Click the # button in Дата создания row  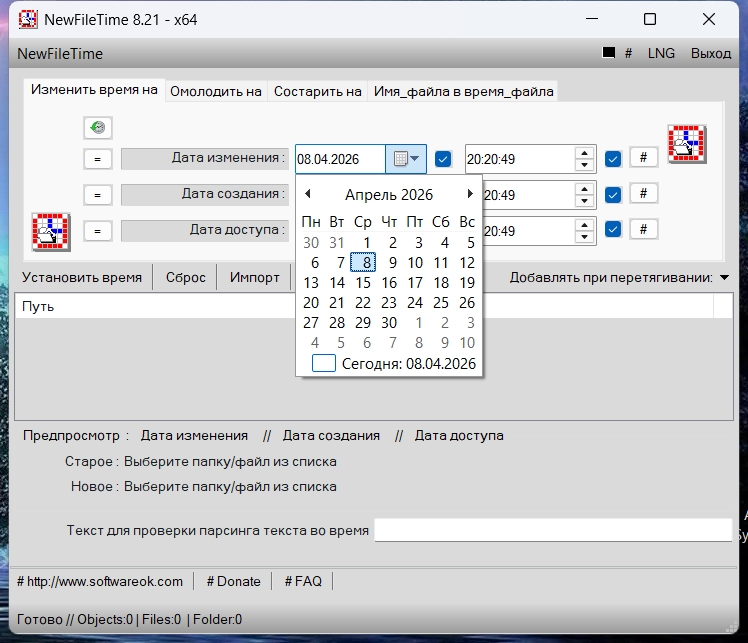point(644,193)
